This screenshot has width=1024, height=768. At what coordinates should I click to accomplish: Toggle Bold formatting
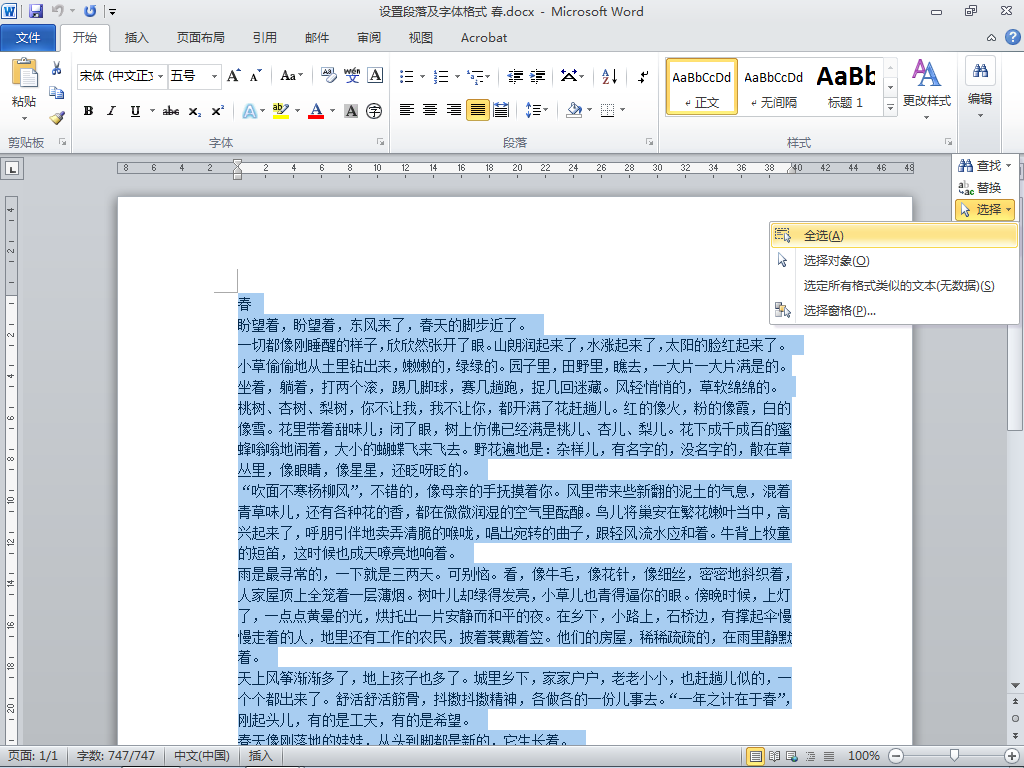click(x=88, y=111)
